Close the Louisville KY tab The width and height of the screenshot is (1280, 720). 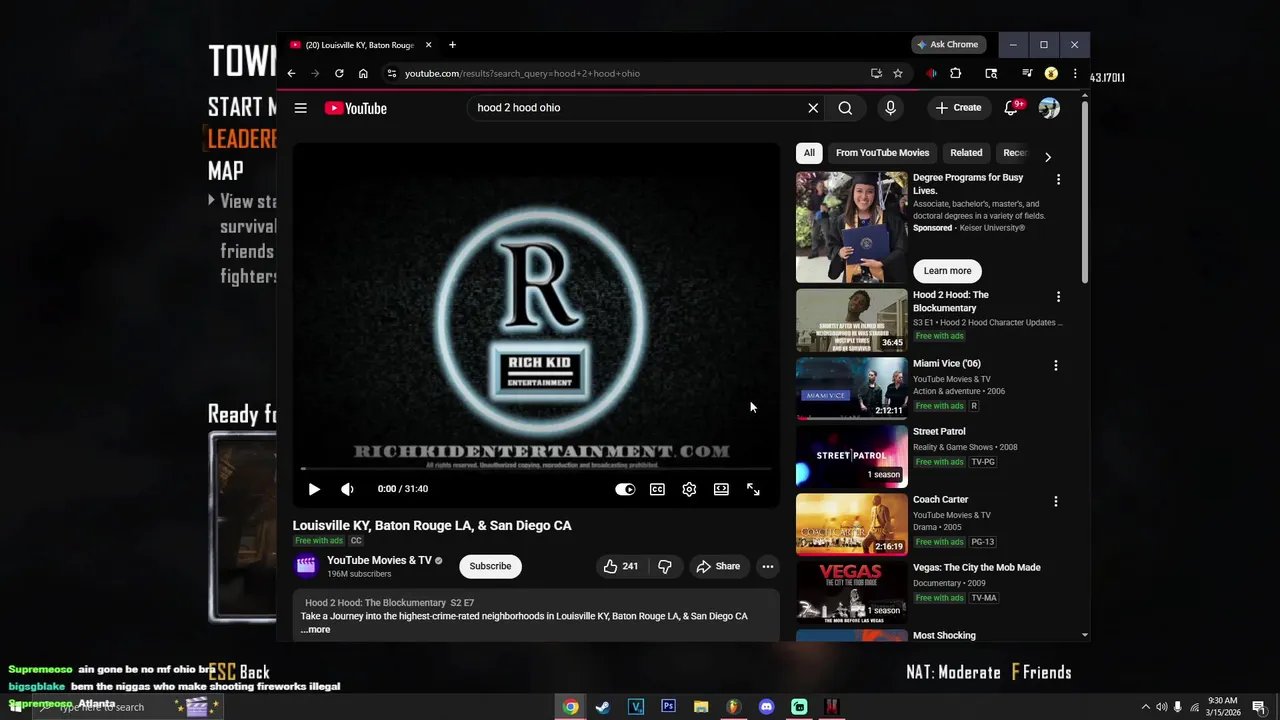[428, 45]
